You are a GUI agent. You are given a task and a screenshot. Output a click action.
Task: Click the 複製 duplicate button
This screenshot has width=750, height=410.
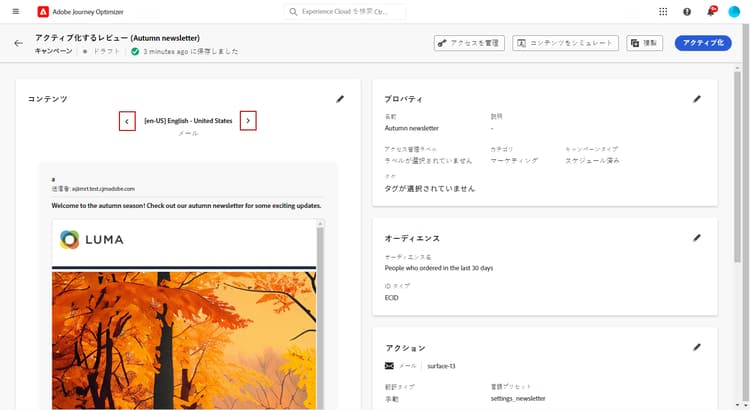(x=645, y=43)
